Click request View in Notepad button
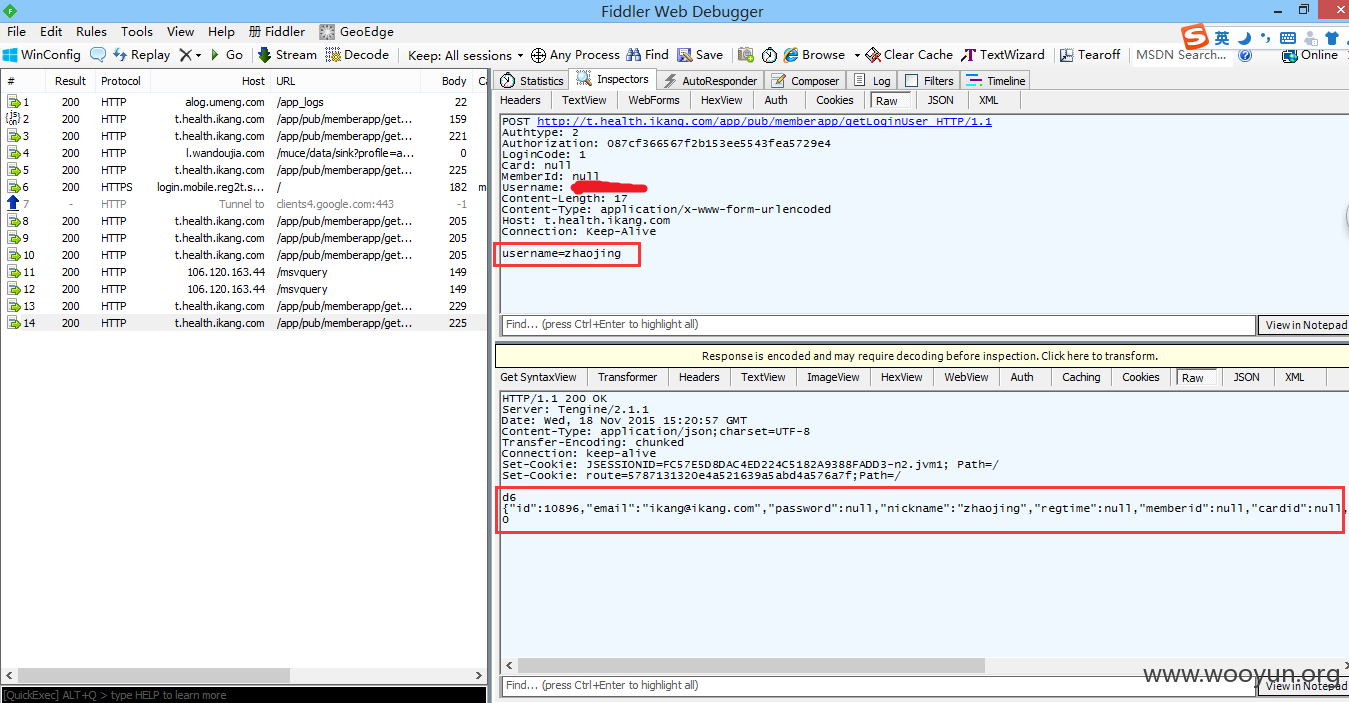1349x703 pixels. [x=1305, y=325]
